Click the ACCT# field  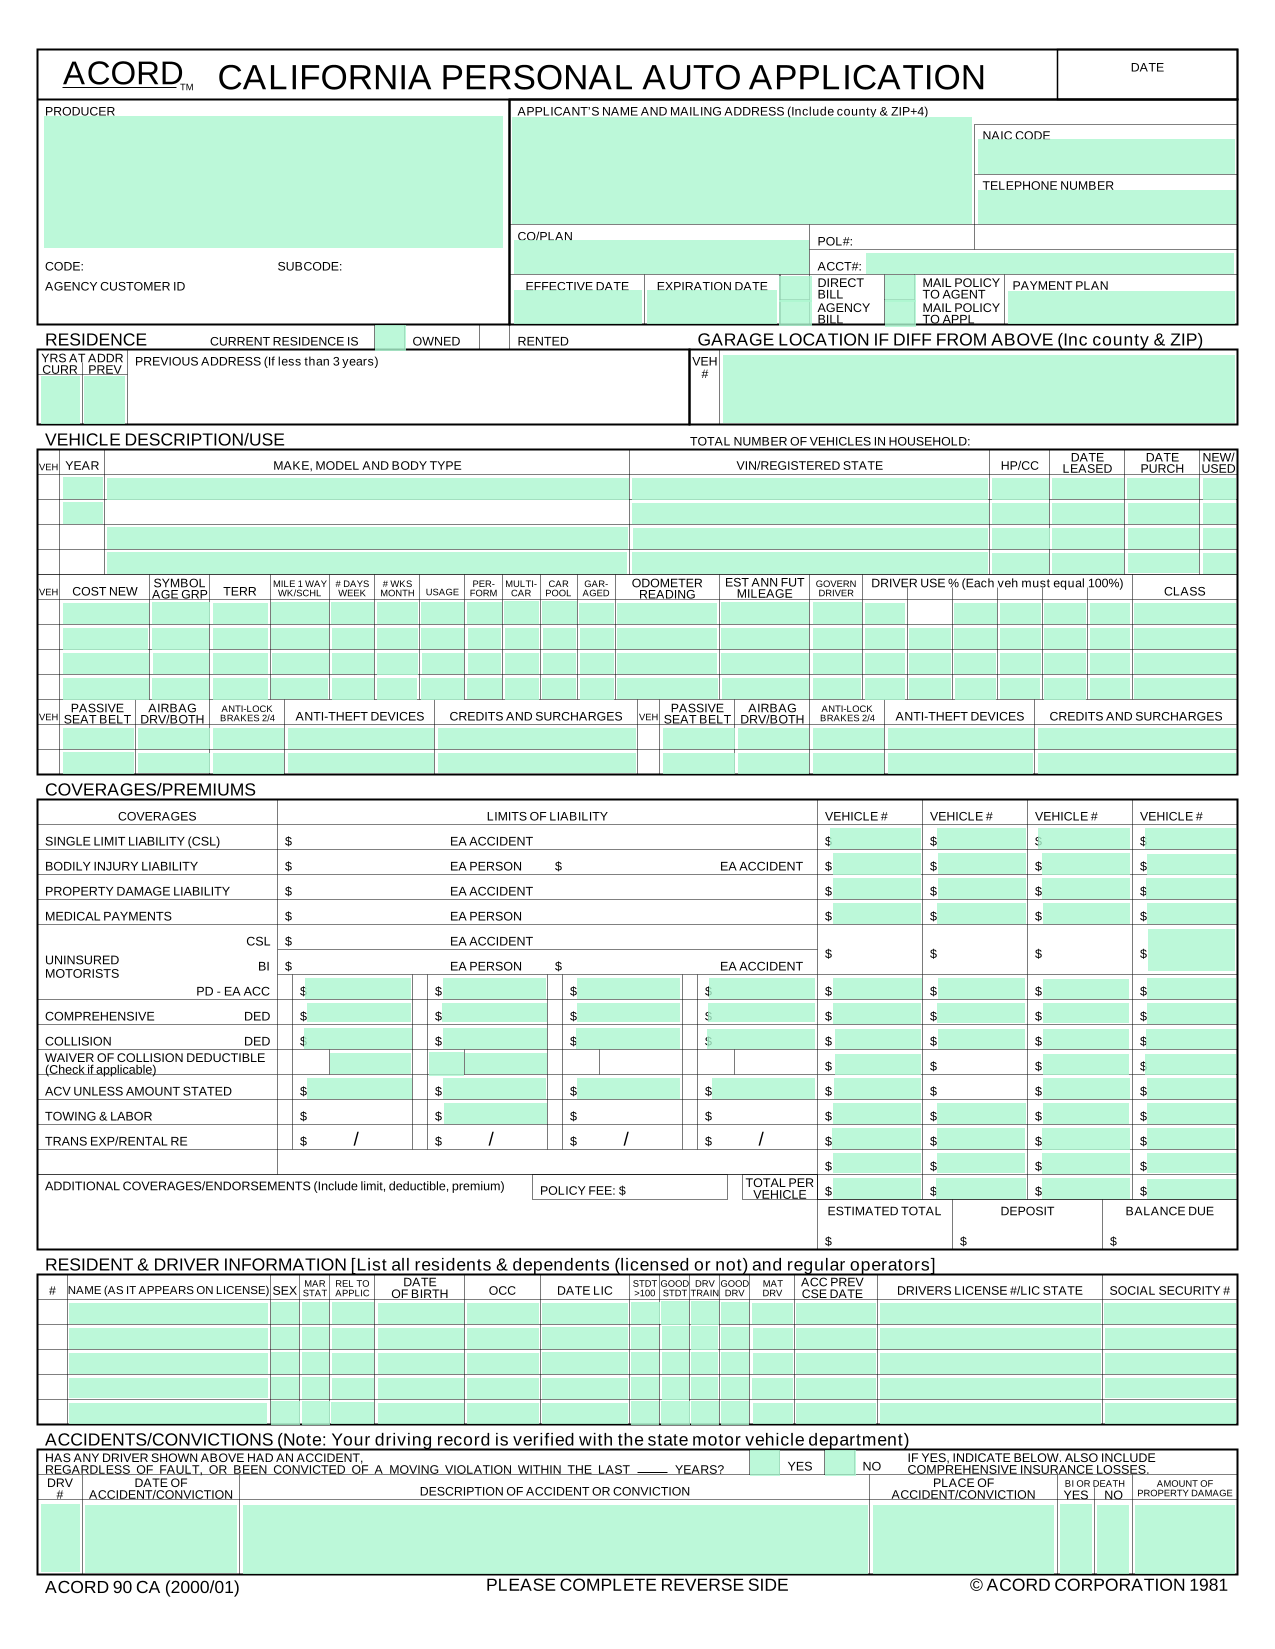tap(1050, 263)
